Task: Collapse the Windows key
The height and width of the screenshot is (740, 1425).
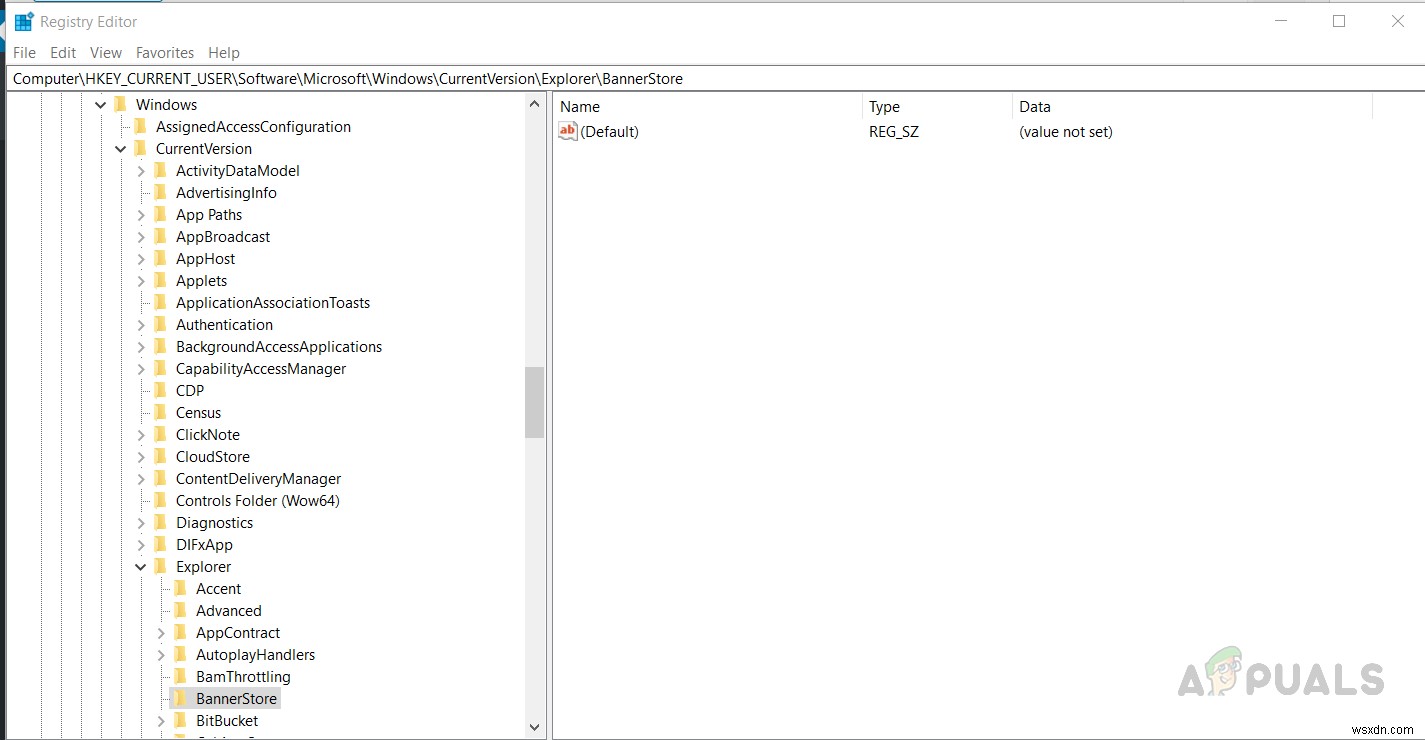Action: click(100, 105)
